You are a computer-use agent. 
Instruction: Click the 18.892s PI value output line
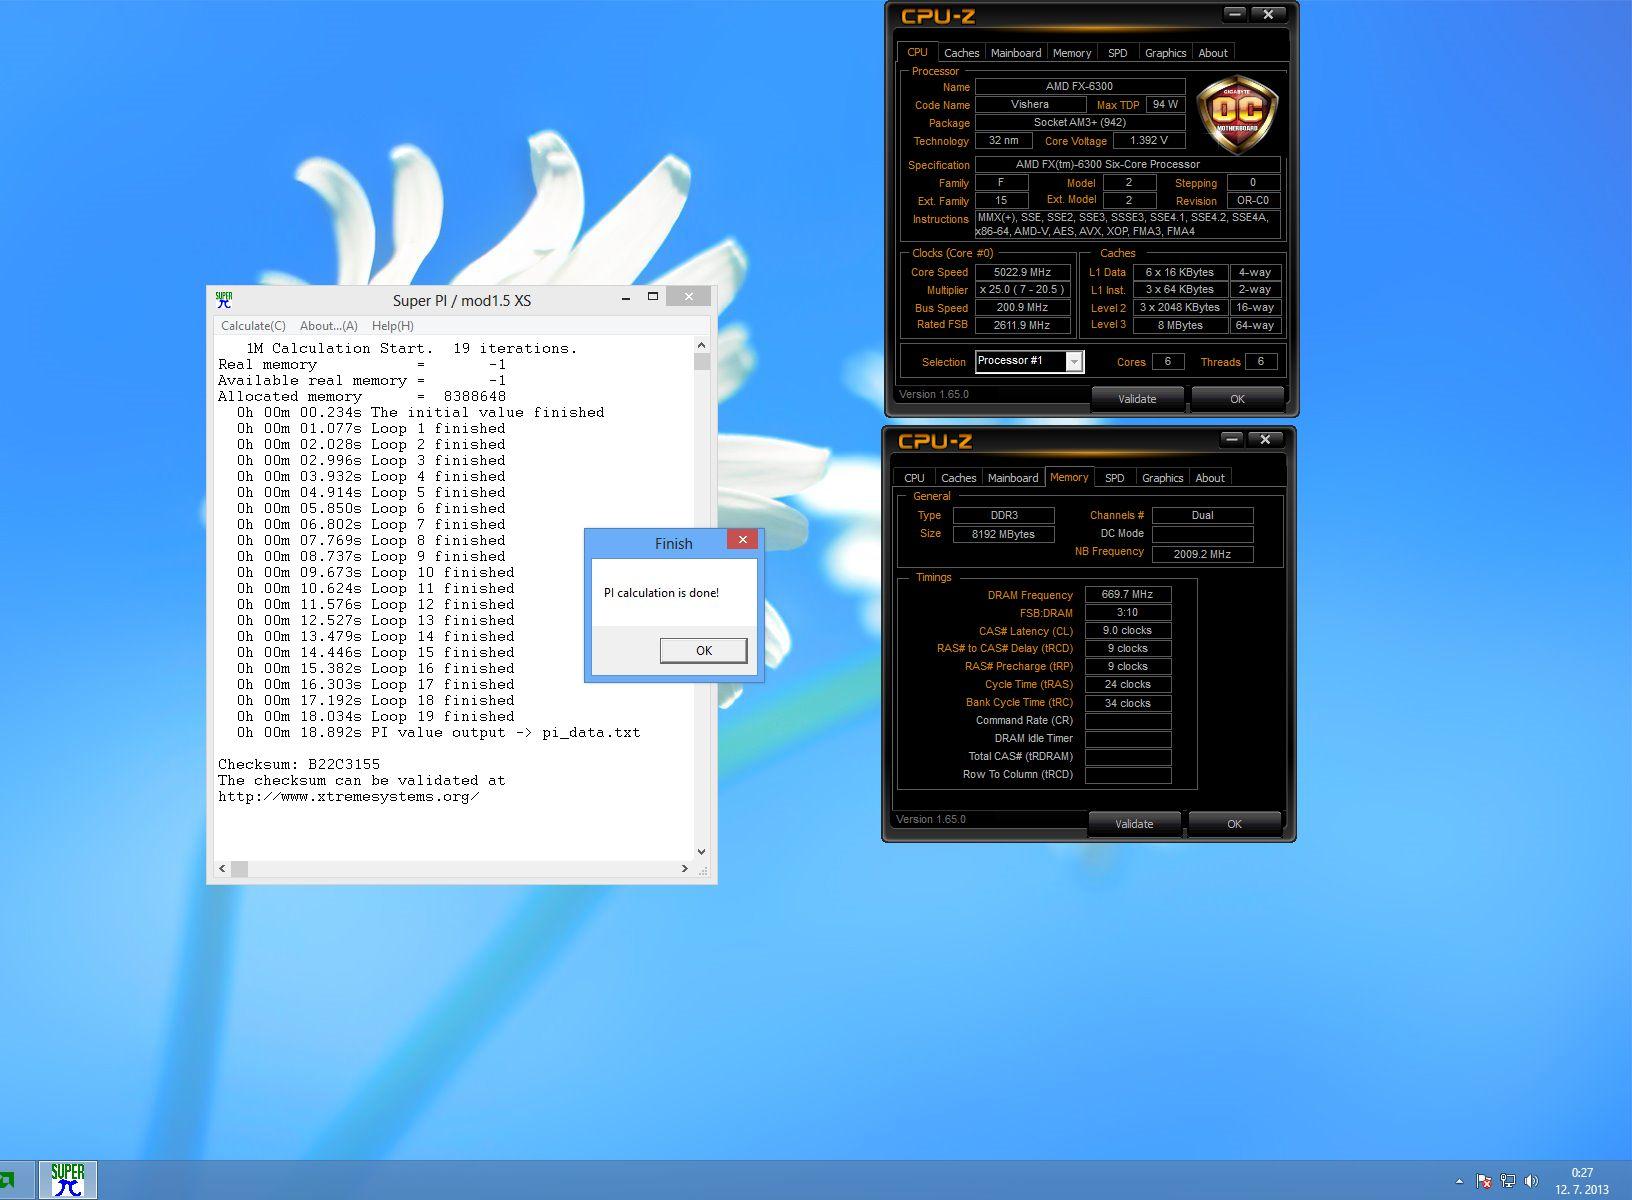[x=438, y=733]
